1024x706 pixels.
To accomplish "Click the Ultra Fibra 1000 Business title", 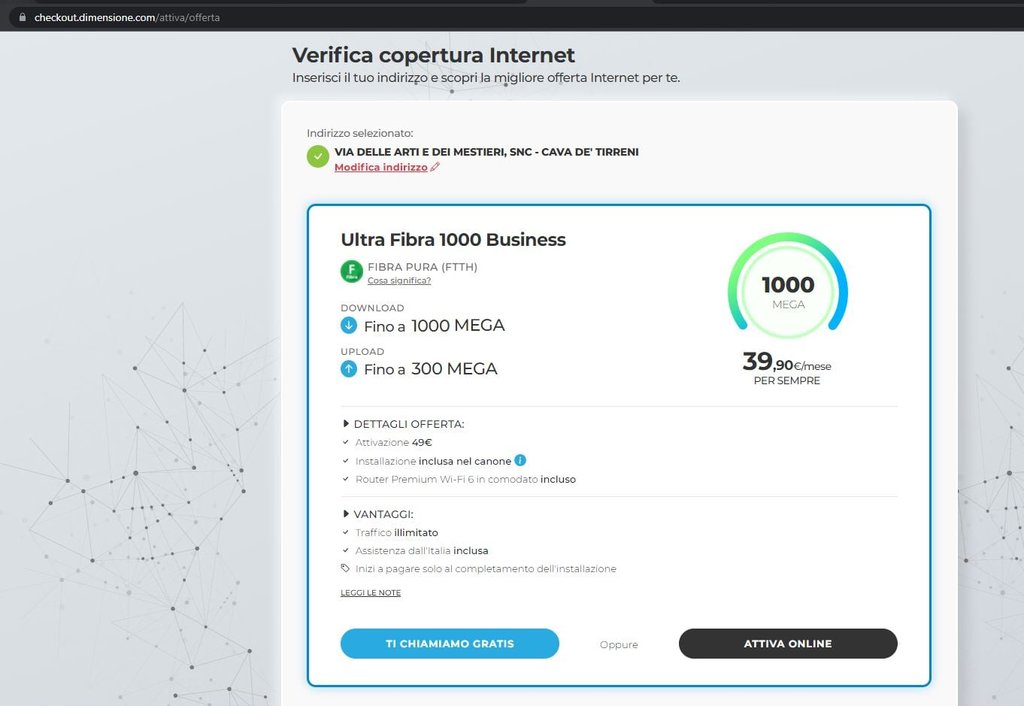I will (x=453, y=240).
